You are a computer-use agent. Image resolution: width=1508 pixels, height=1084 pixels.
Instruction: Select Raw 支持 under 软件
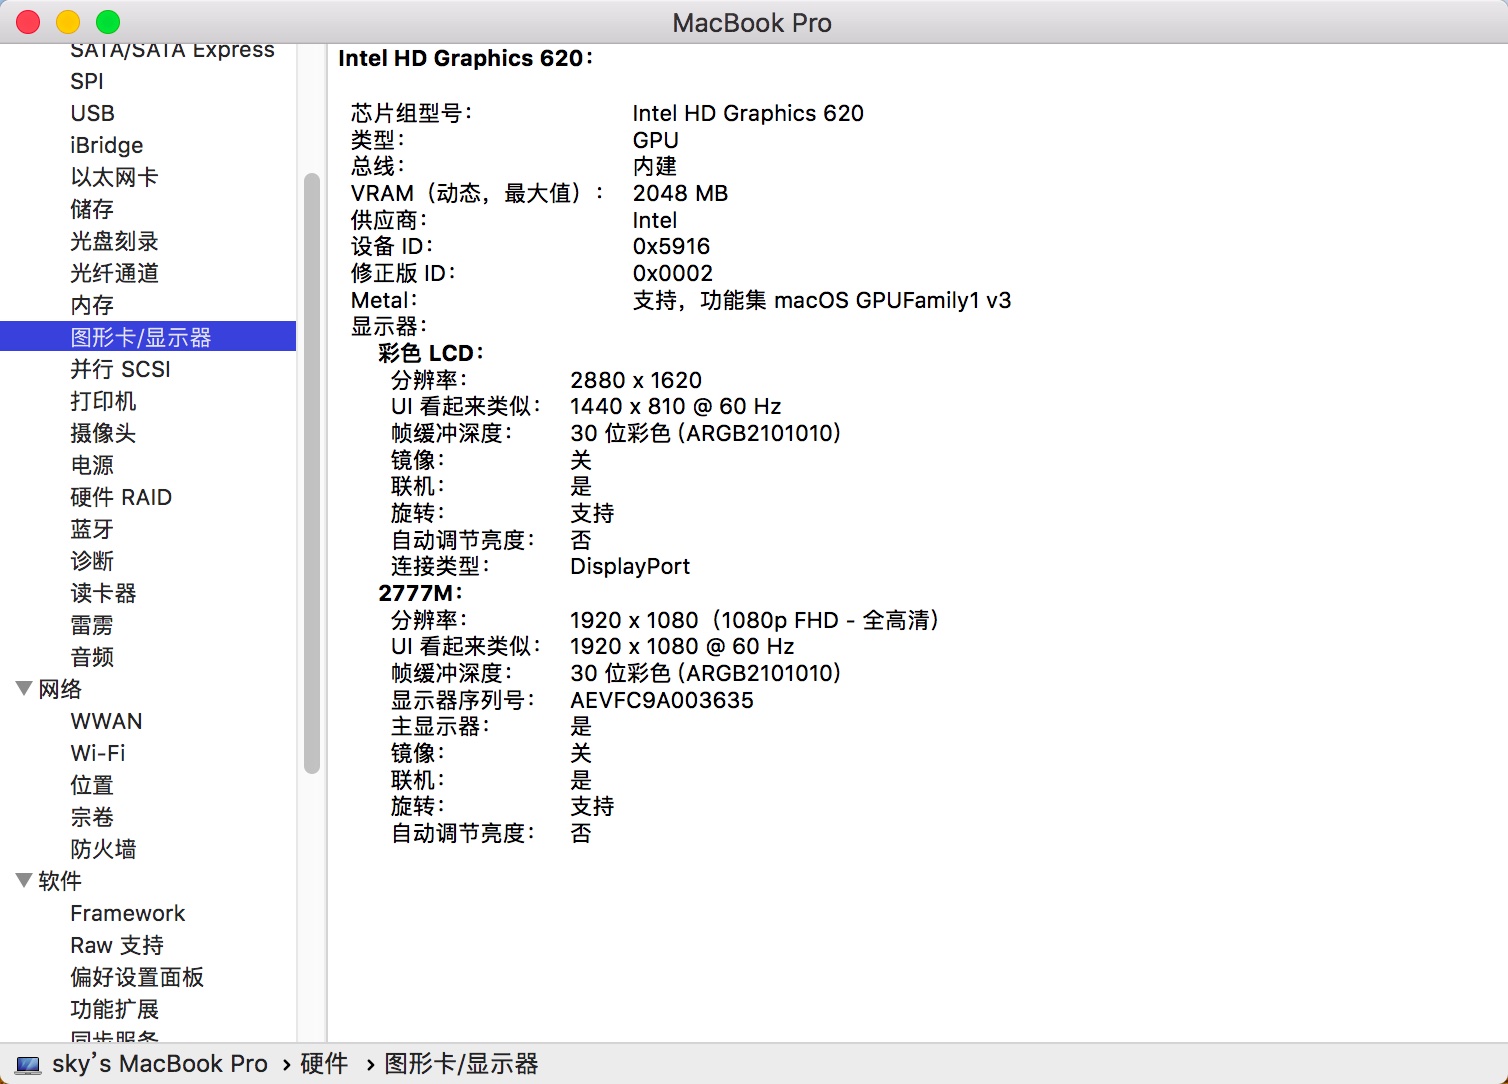click(x=117, y=945)
